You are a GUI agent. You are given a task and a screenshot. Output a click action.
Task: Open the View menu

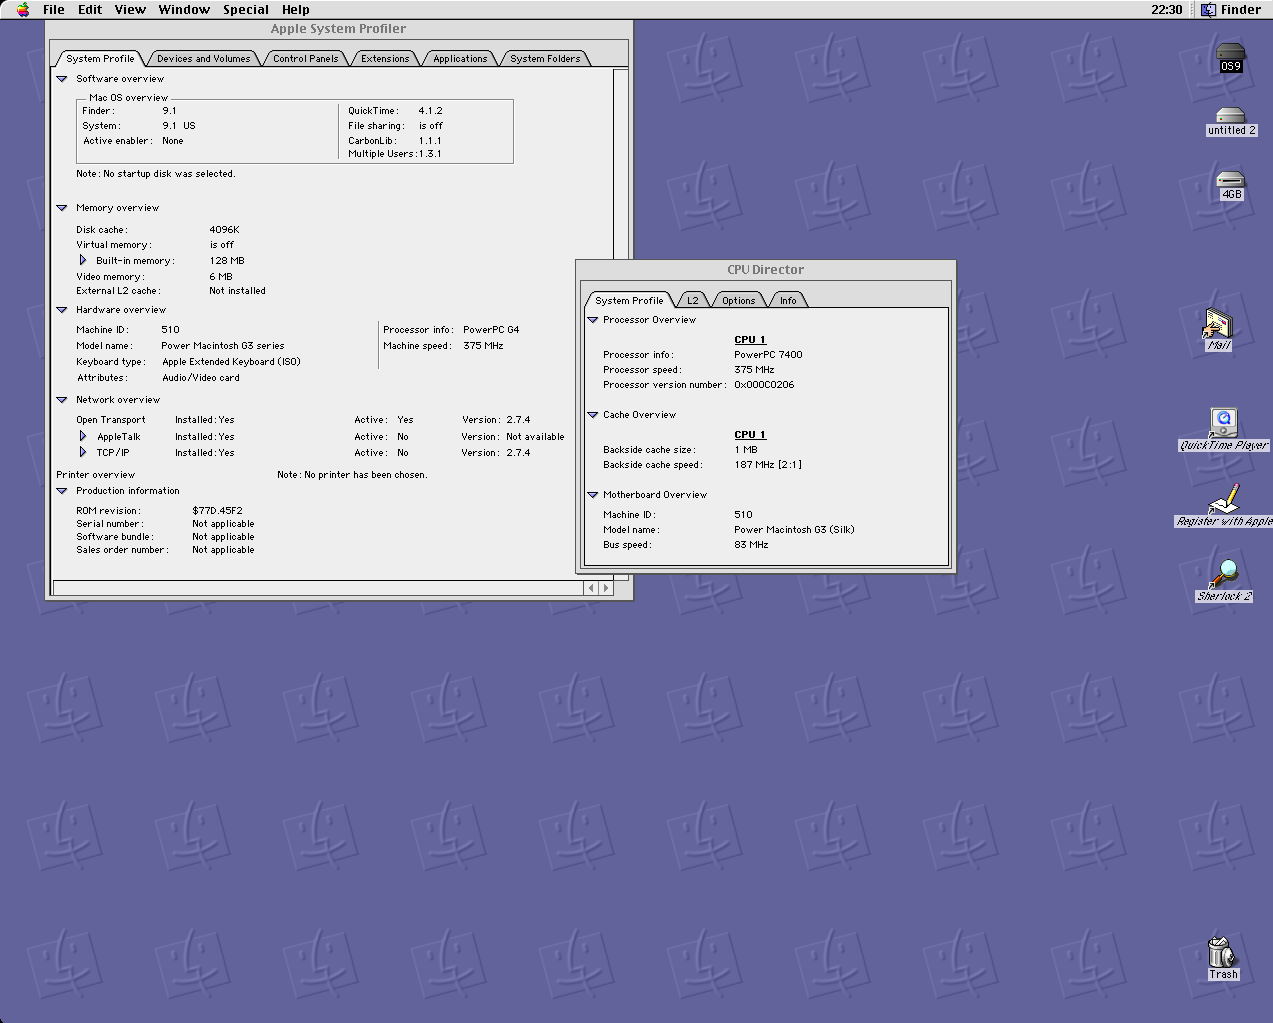[130, 9]
